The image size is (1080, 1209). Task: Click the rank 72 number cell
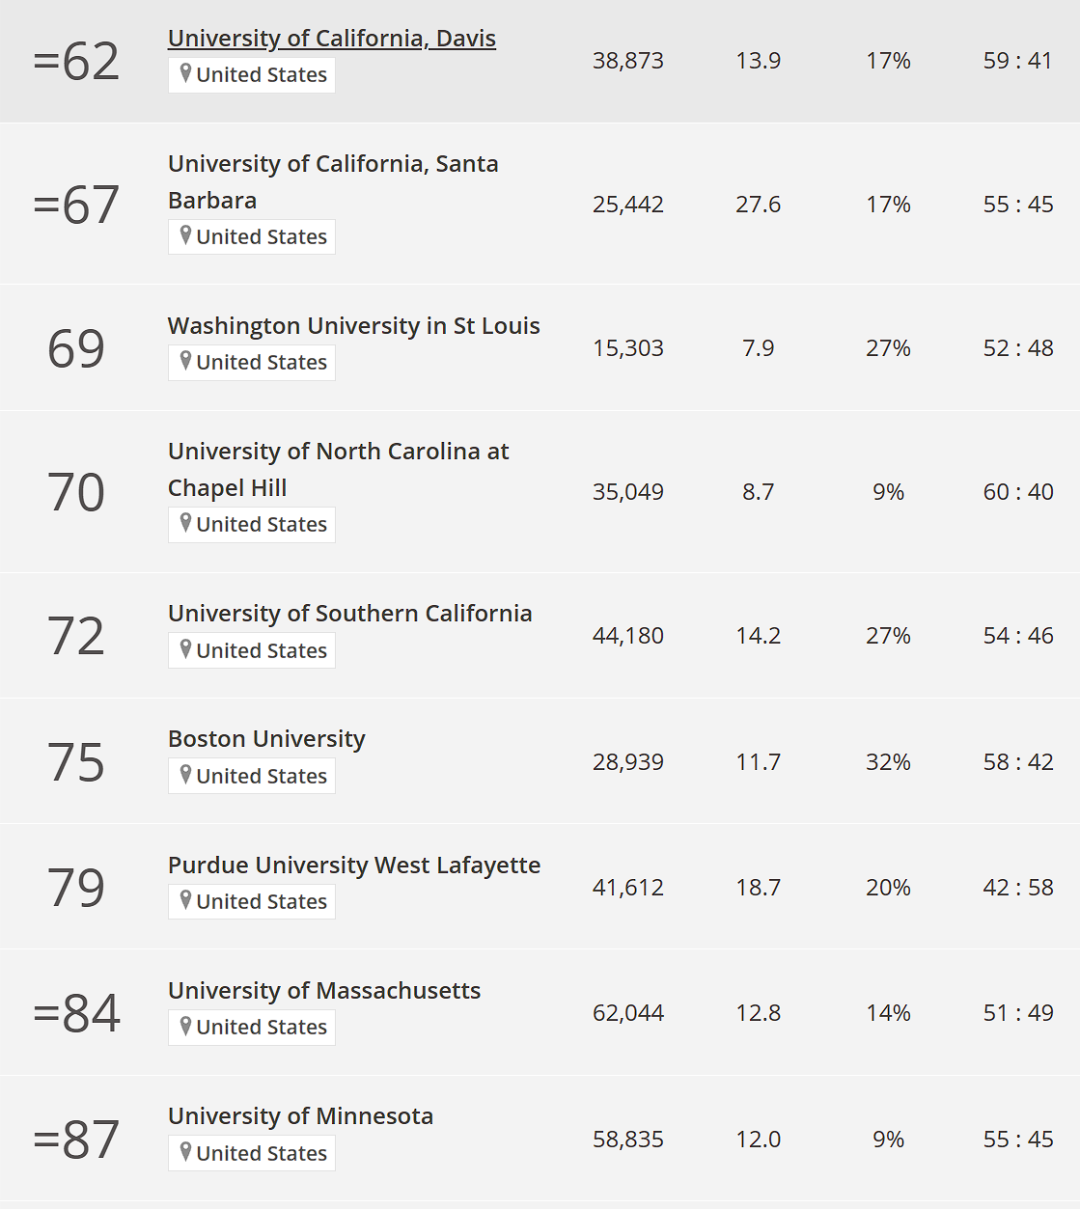tap(76, 636)
